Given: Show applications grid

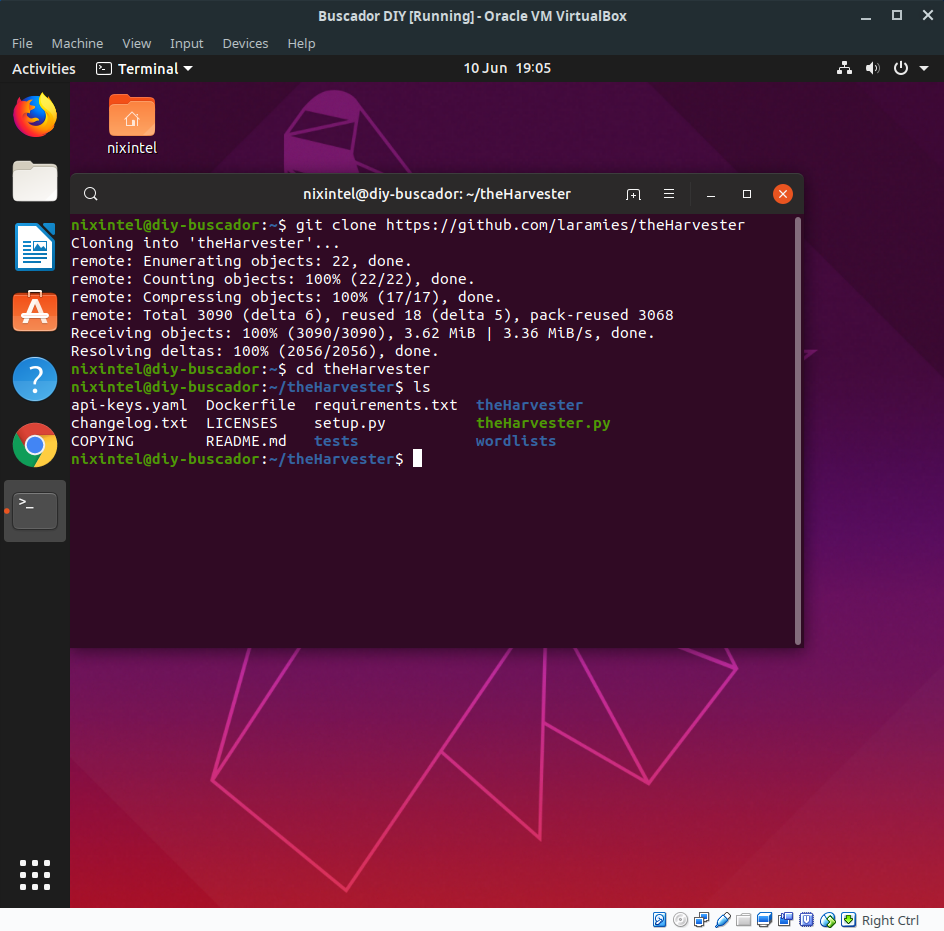Looking at the screenshot, I should [35, 874].
